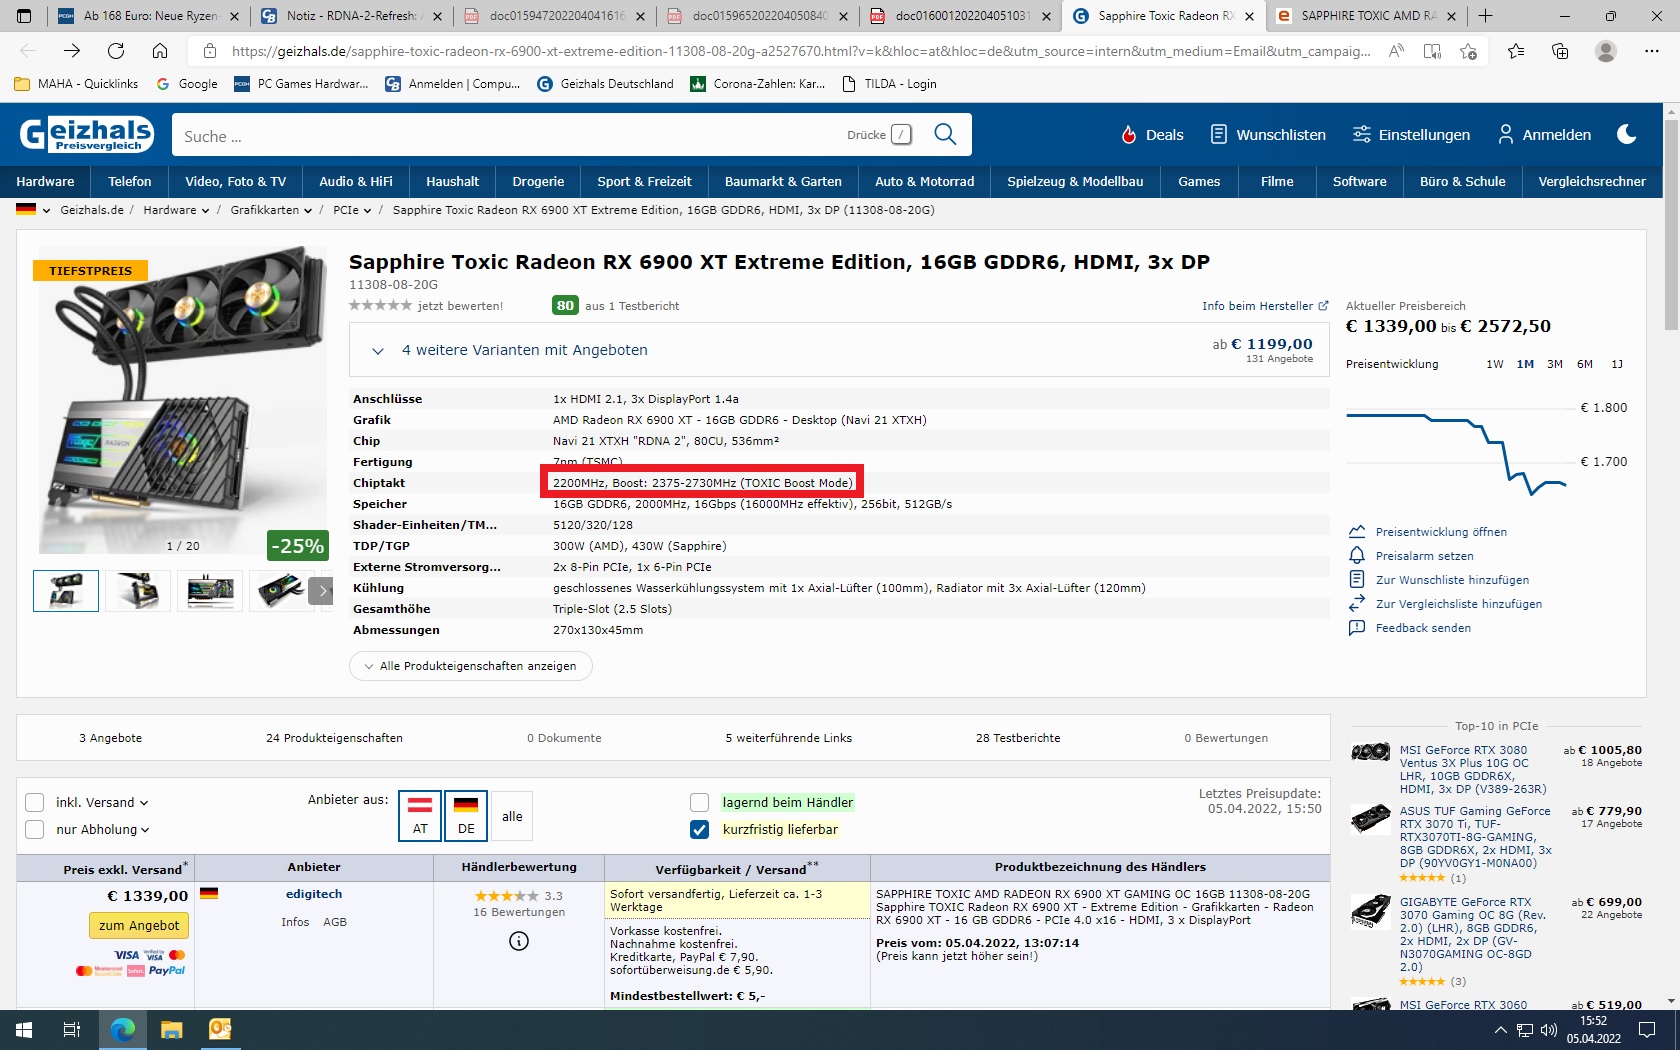This screenshot has width=1680, height=1050.
Task: Toggle AT country filter
Action: pyautogui.click(x=420, y=816)
